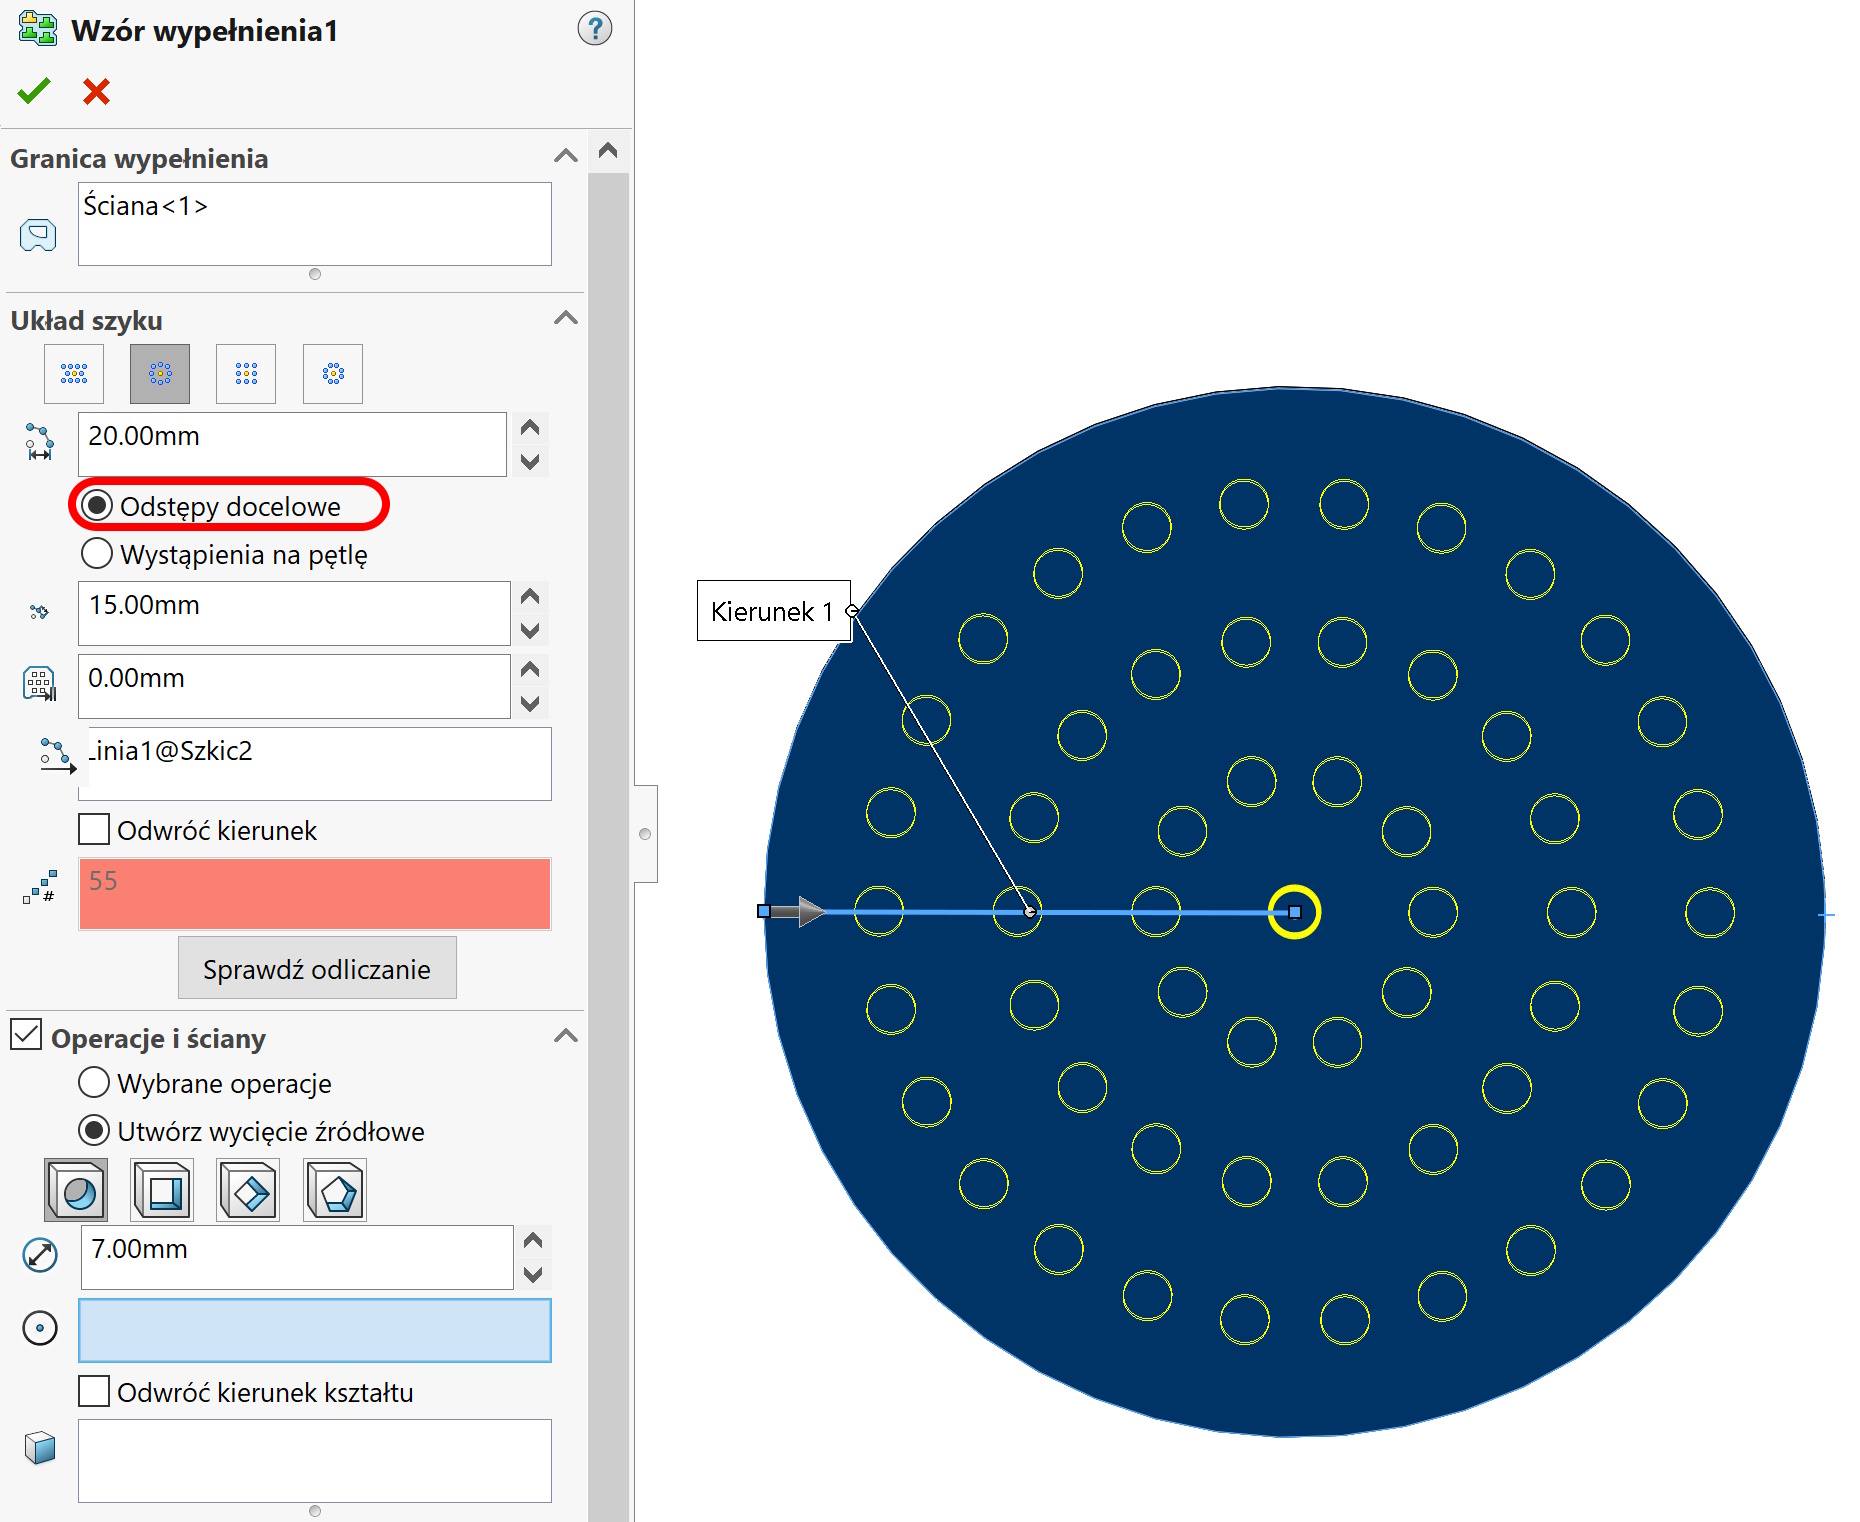This screenshot has width=1860, height=1522.
Task: Click the empty bodies selection box at bottom
Action: pos(315,1460)
